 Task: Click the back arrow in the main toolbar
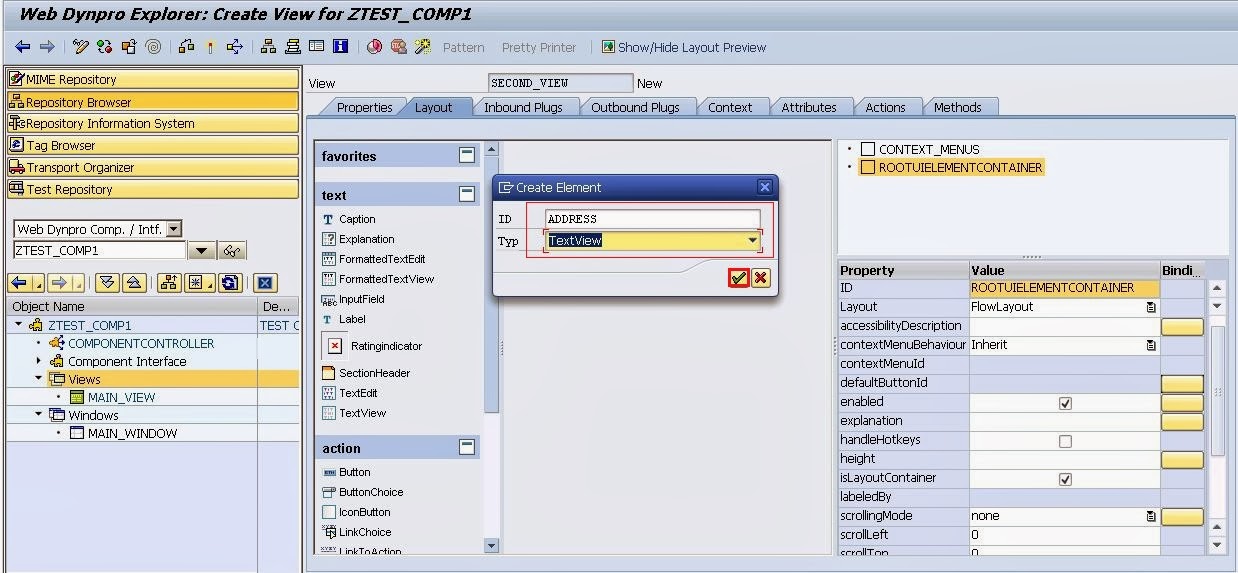click(23, 47)
